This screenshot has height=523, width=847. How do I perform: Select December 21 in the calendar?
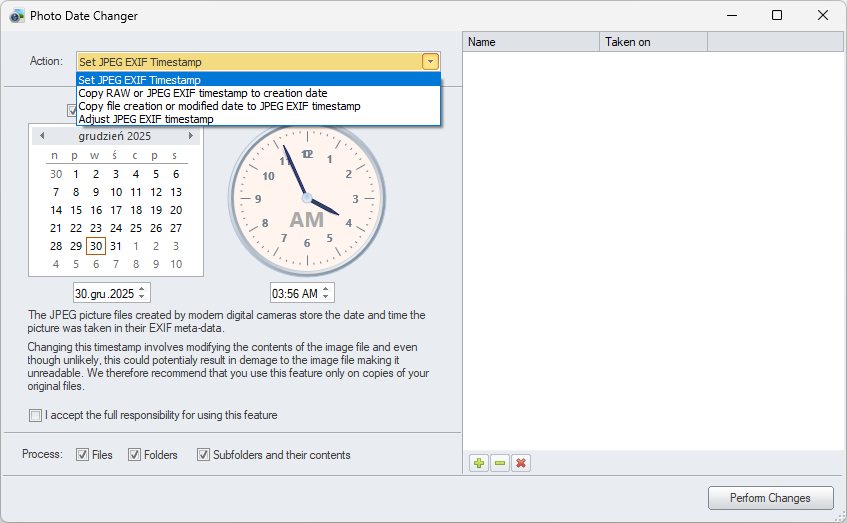click(56, 228)
